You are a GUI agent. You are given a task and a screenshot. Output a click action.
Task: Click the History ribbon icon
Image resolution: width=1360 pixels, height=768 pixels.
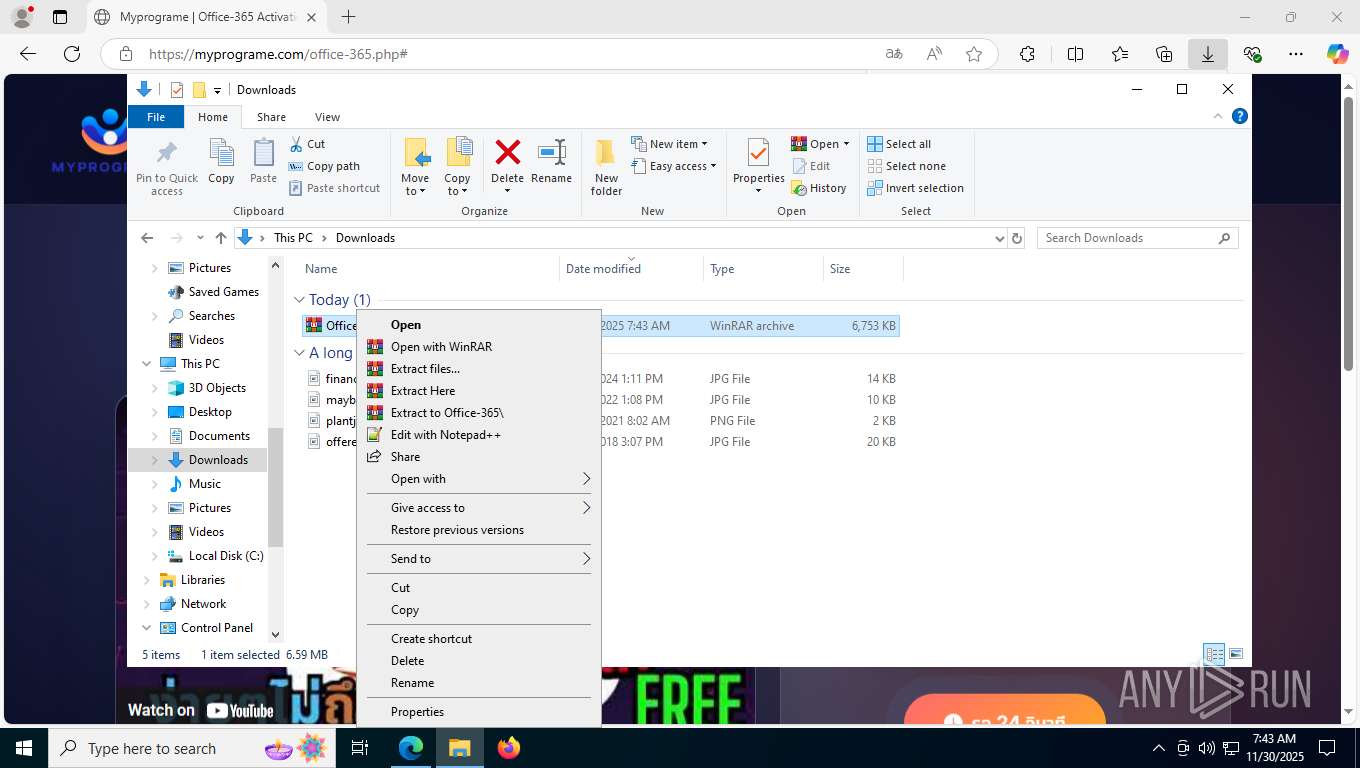click(x=799, y=188)
